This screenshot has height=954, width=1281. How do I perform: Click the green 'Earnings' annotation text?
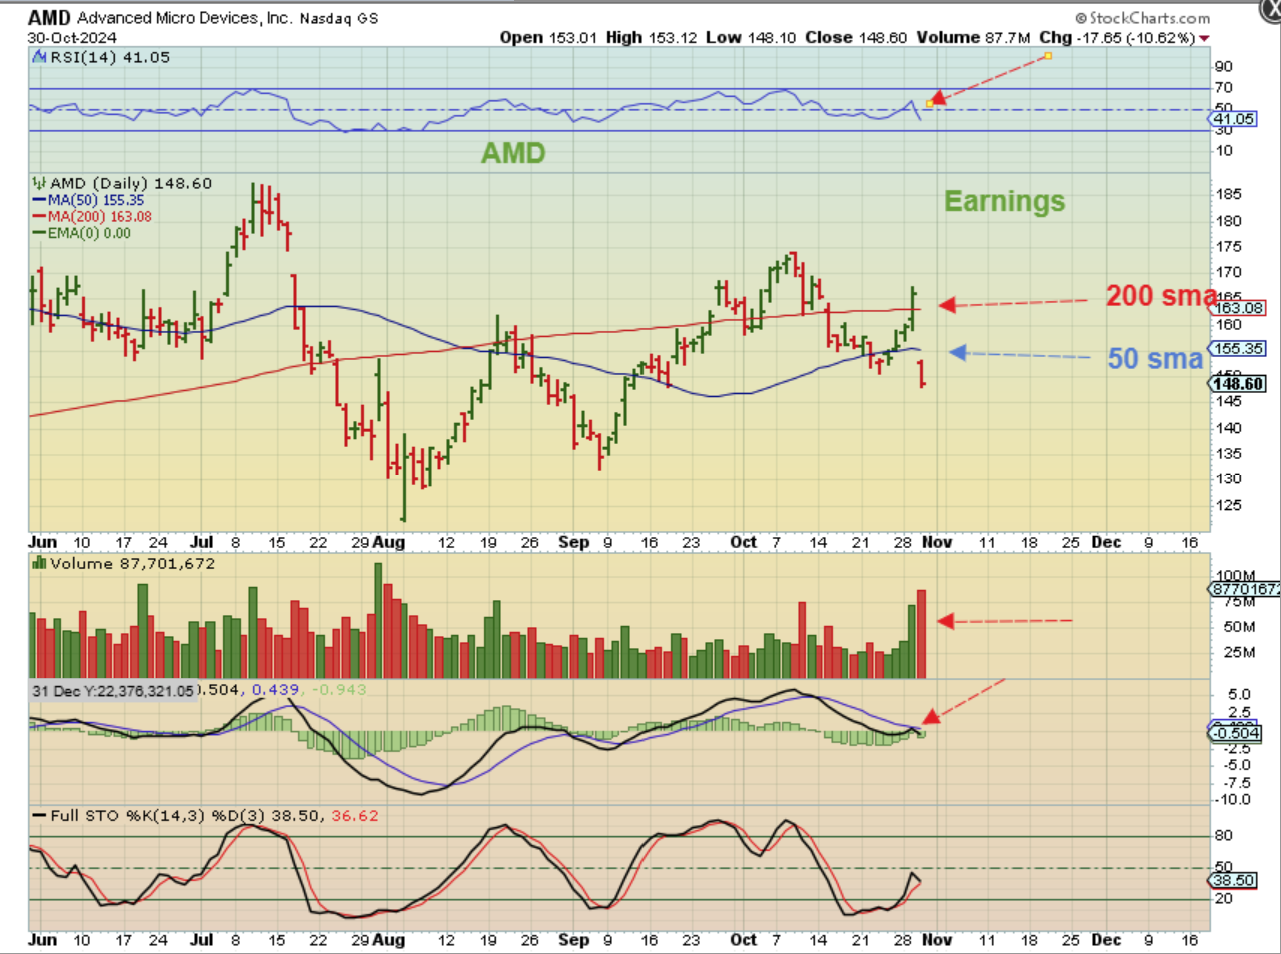(1005, 201)
